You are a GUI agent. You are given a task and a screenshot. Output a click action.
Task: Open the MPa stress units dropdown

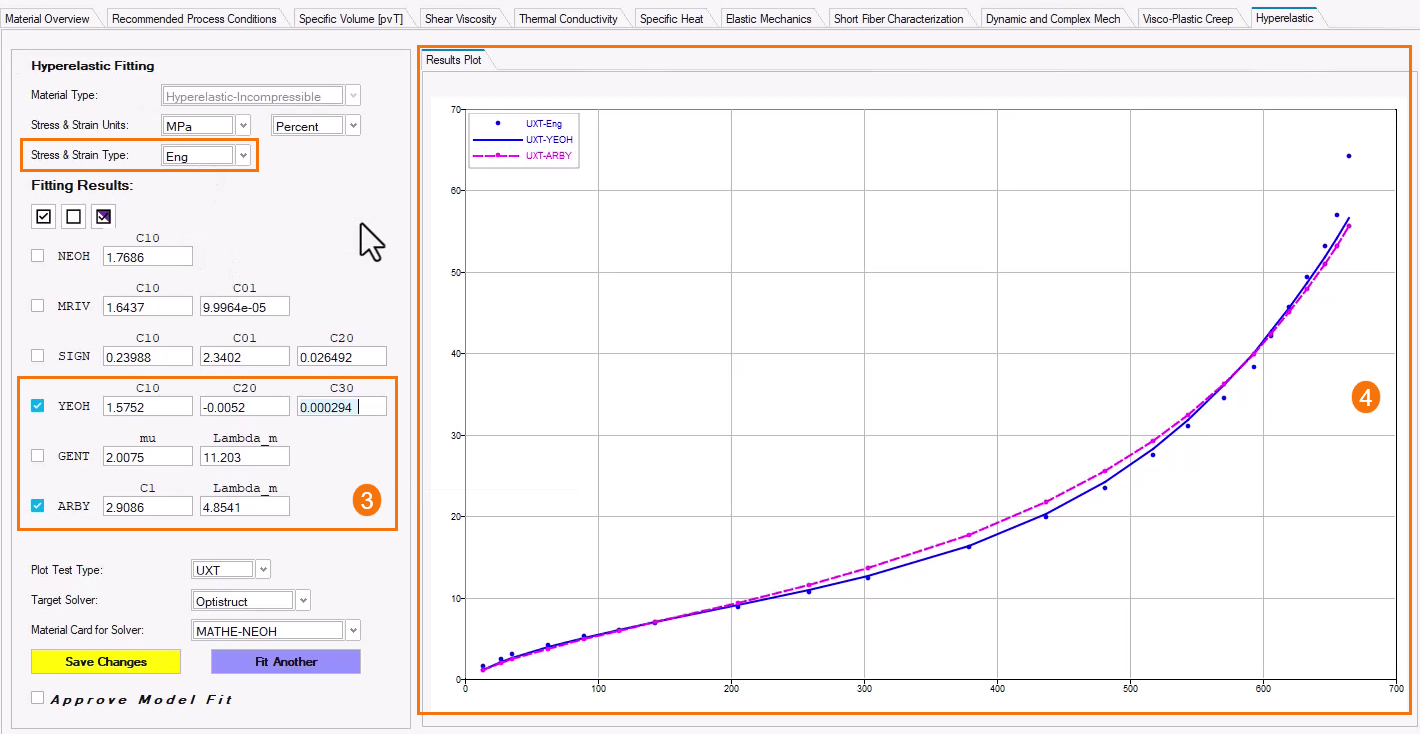(x=243, y=126)
